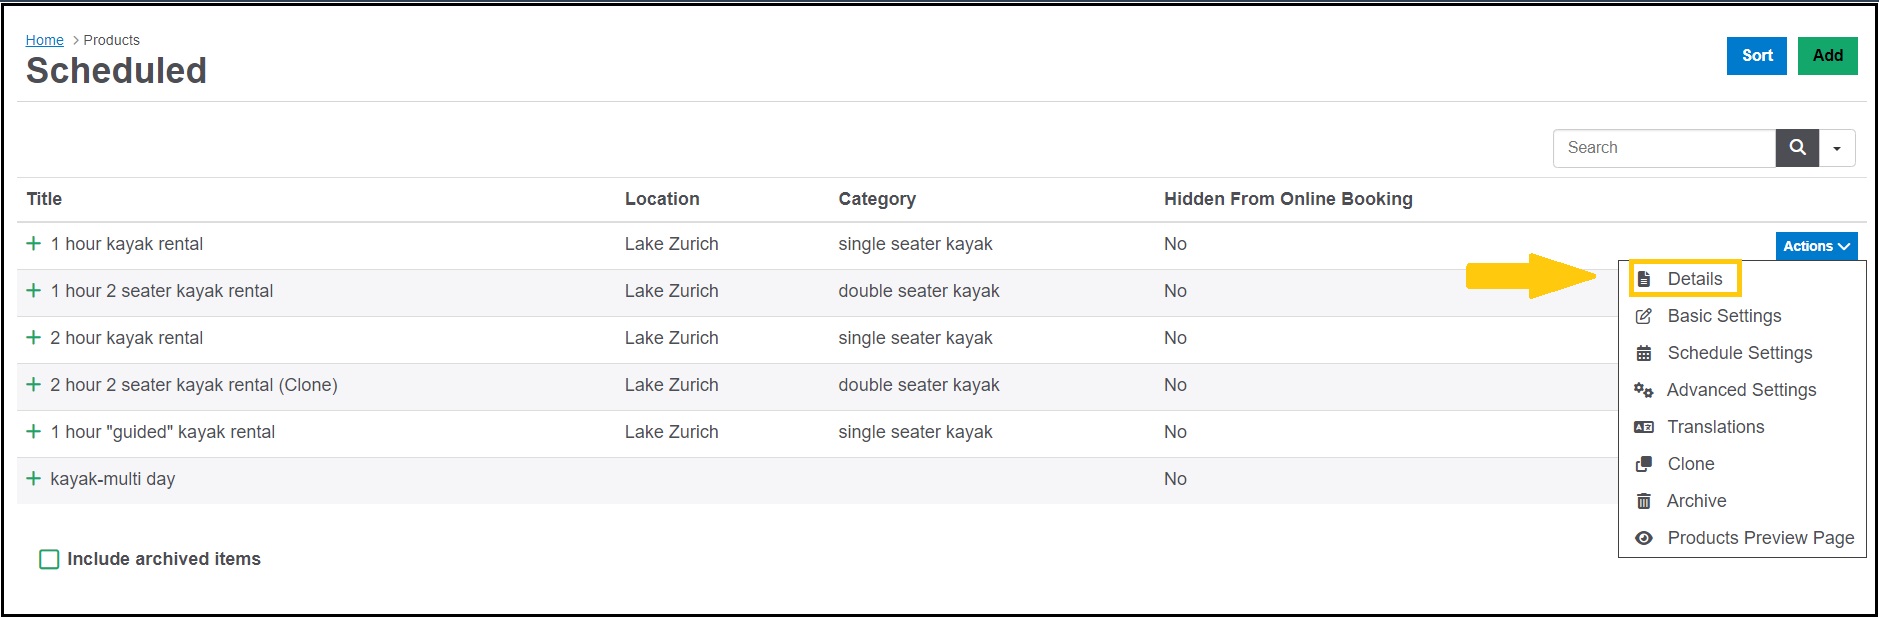This screenshot has height=619, width=1879.
Task: Expand the 1 hour kayak rental row
Action: (x=34, y=244)
